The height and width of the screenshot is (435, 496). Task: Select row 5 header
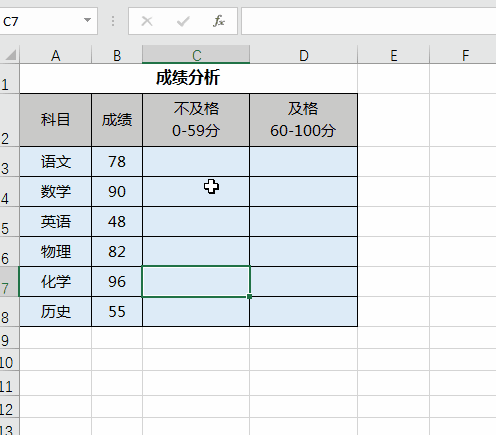coord(9,222)
